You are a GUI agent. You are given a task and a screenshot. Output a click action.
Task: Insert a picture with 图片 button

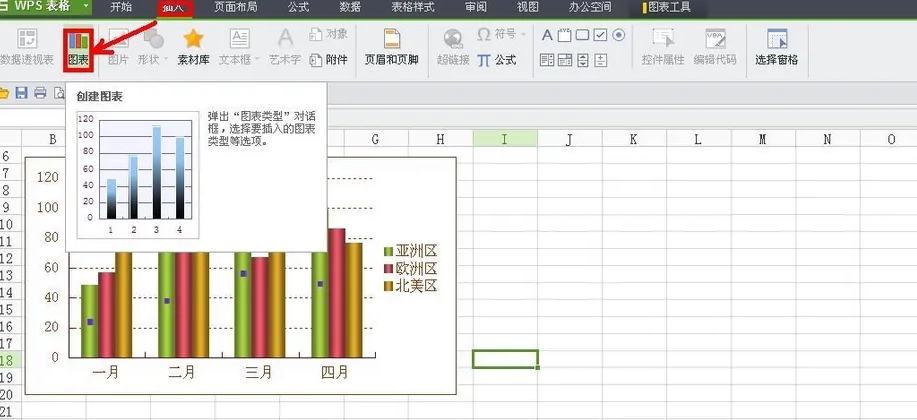click(x=118, y=48)
